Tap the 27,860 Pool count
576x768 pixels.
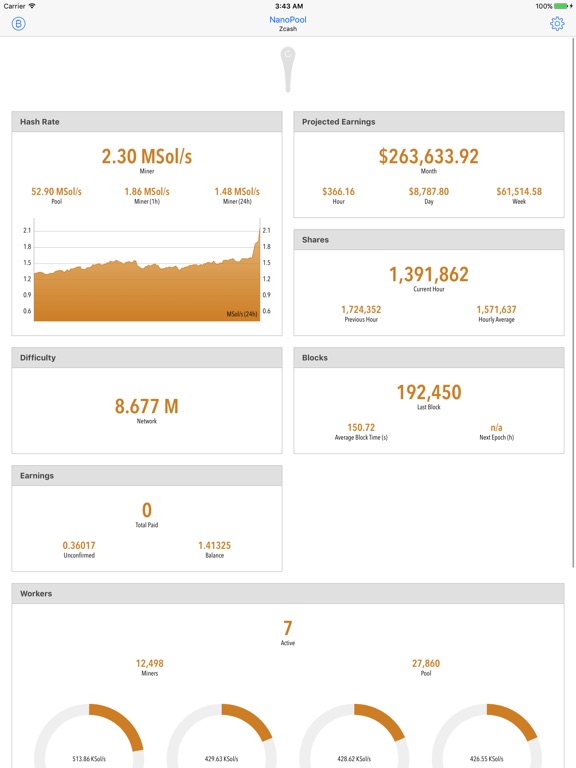click(x=426, y=664)
